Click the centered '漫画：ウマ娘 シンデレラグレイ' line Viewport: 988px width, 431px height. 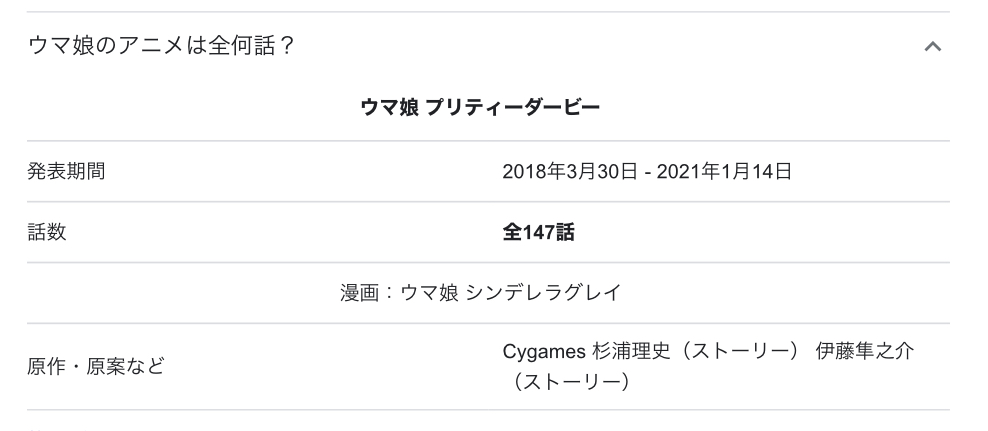[480, 293]
